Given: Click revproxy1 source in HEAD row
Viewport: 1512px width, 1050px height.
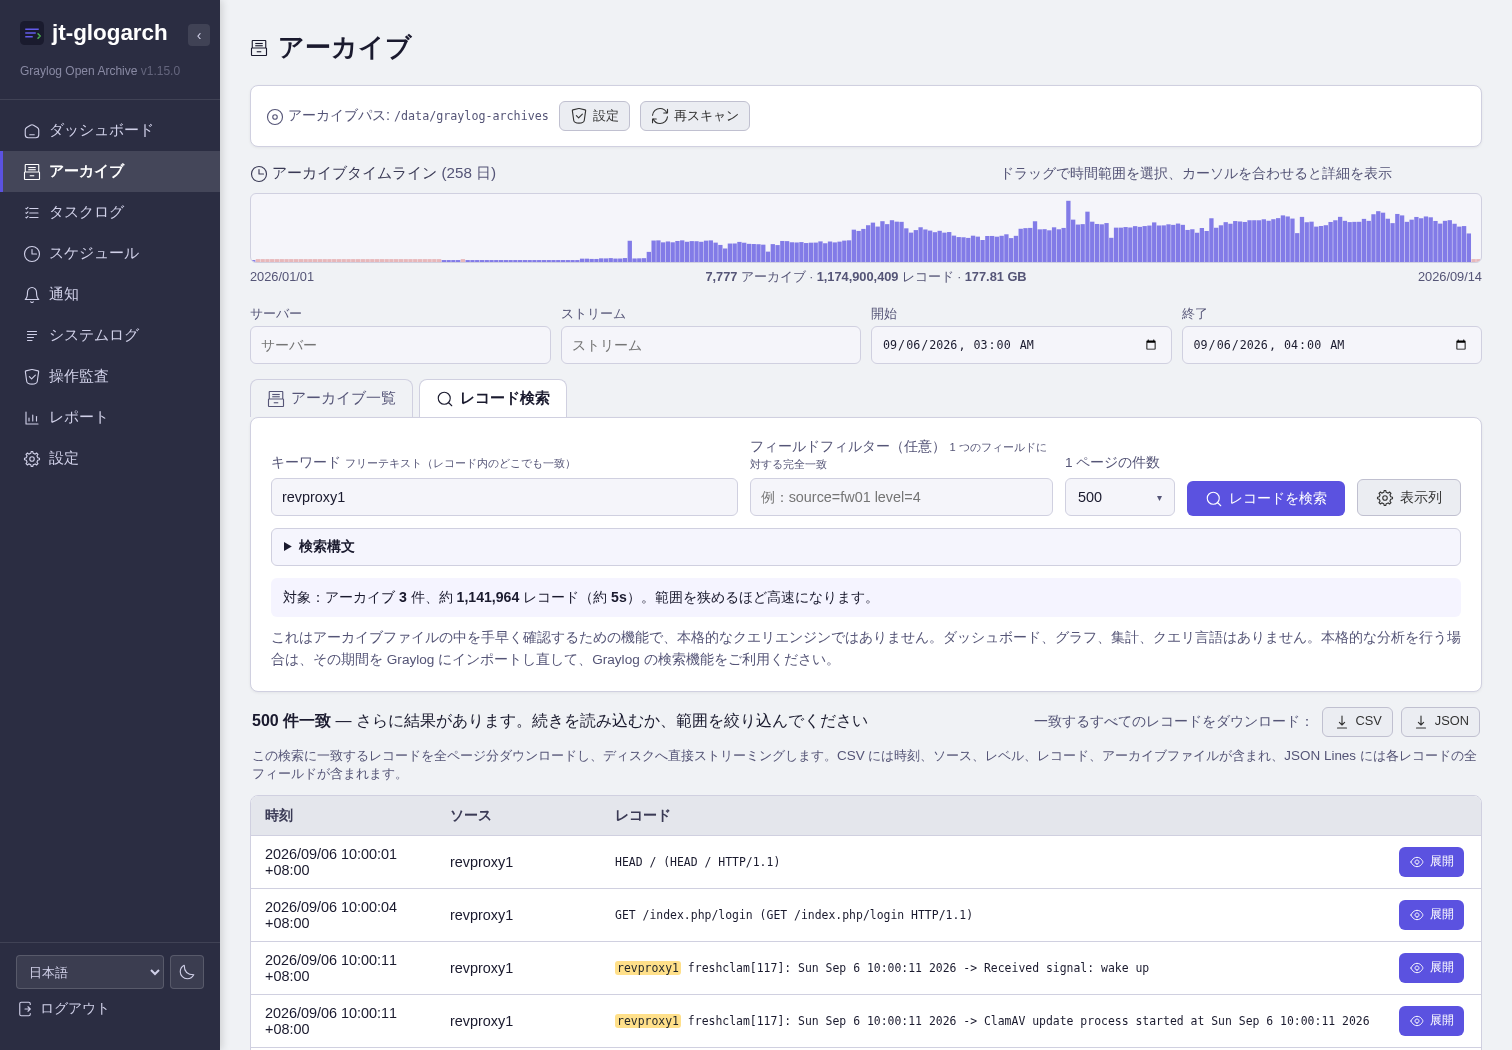Looking at the screenshot, I should [x=481, y=862].
